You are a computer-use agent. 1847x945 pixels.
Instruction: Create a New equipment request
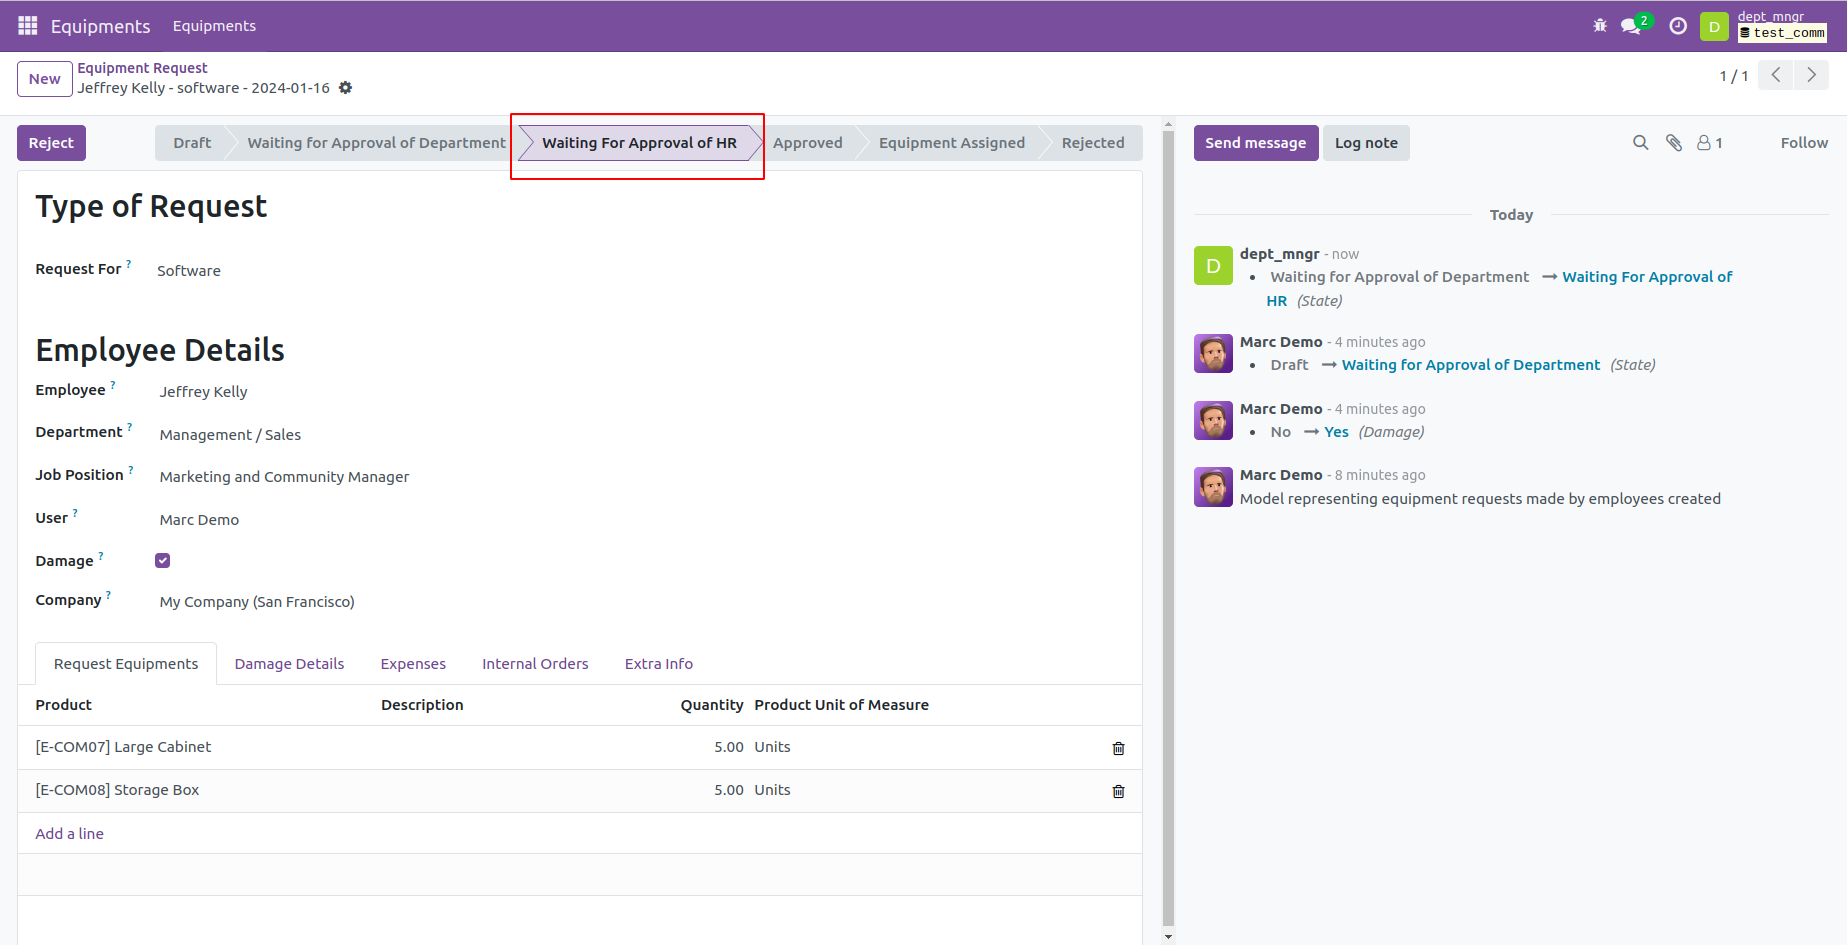click(45, 79)
